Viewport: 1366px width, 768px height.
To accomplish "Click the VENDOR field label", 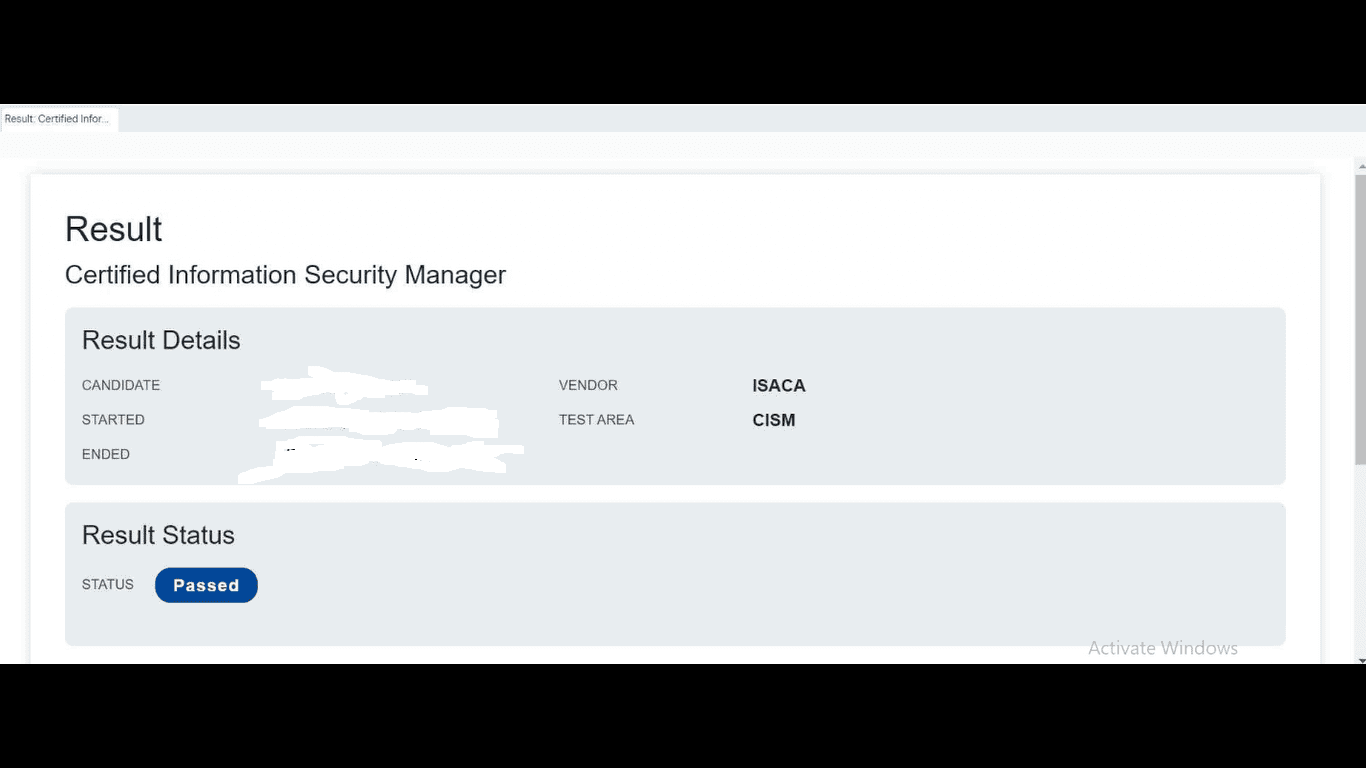I will pos(588,386).
